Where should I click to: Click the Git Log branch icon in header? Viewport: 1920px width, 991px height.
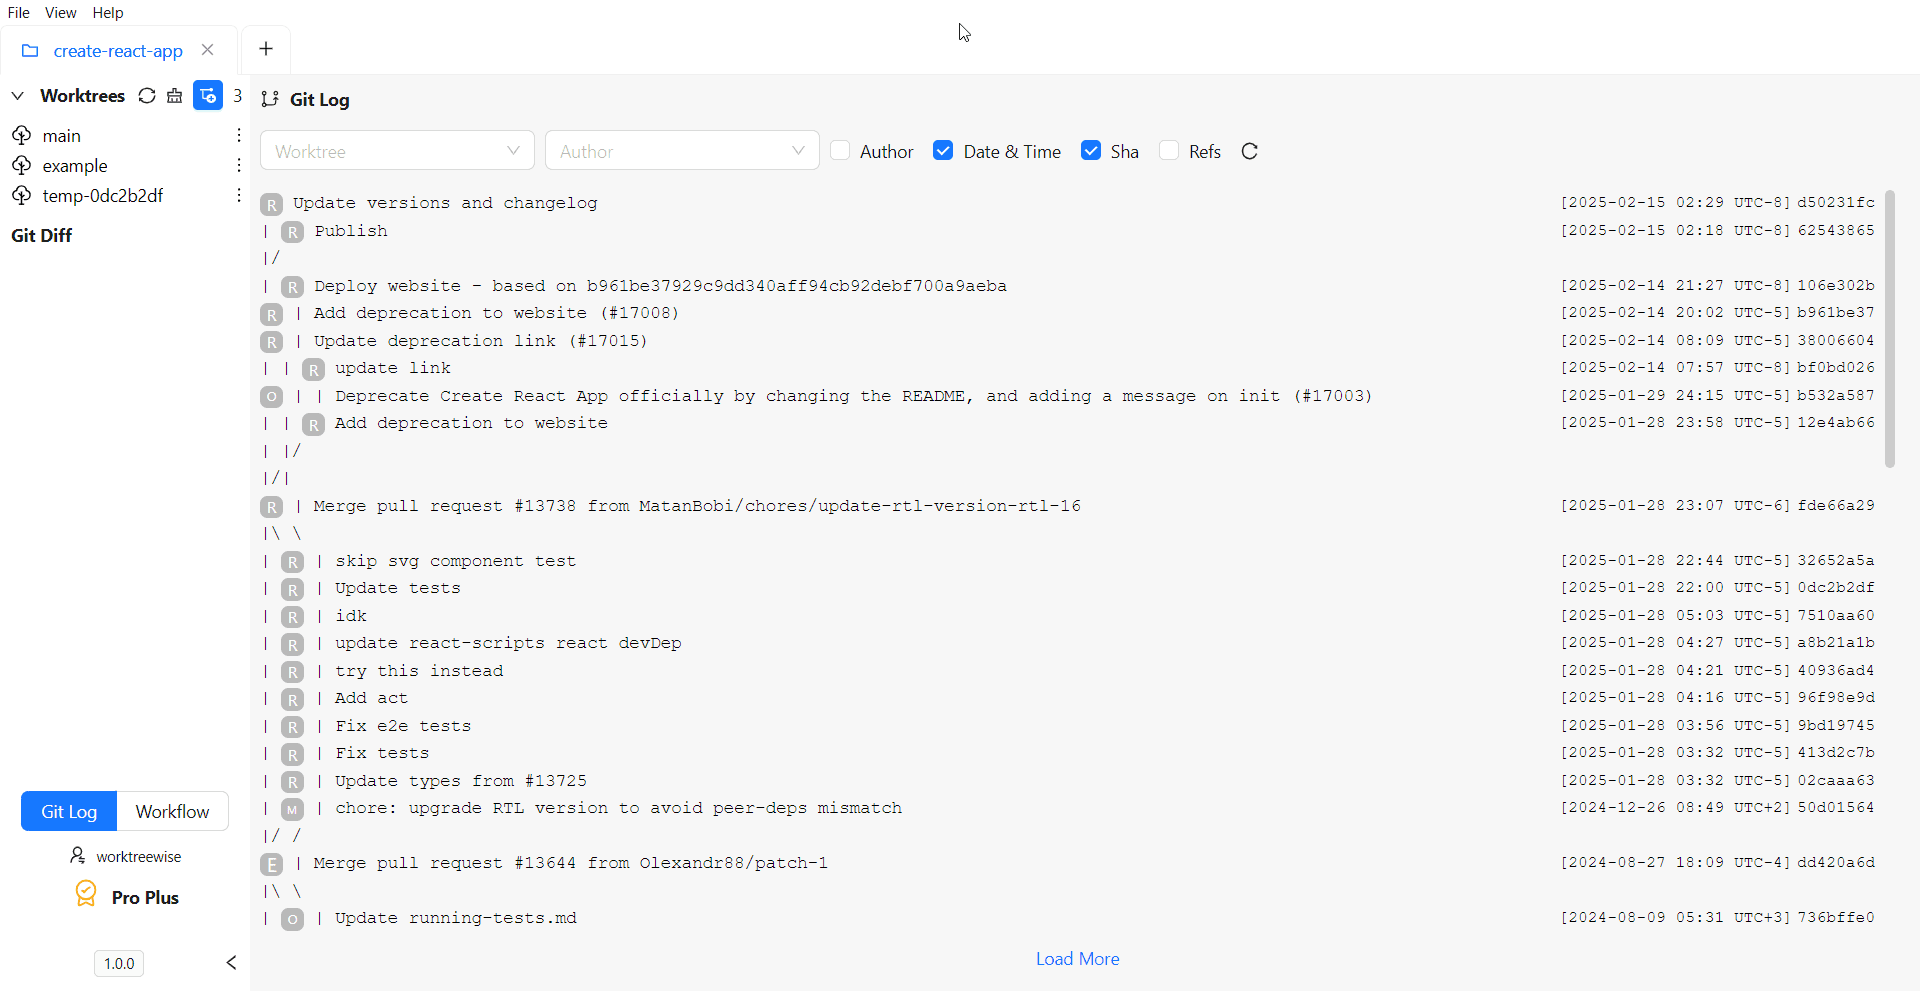270,99
